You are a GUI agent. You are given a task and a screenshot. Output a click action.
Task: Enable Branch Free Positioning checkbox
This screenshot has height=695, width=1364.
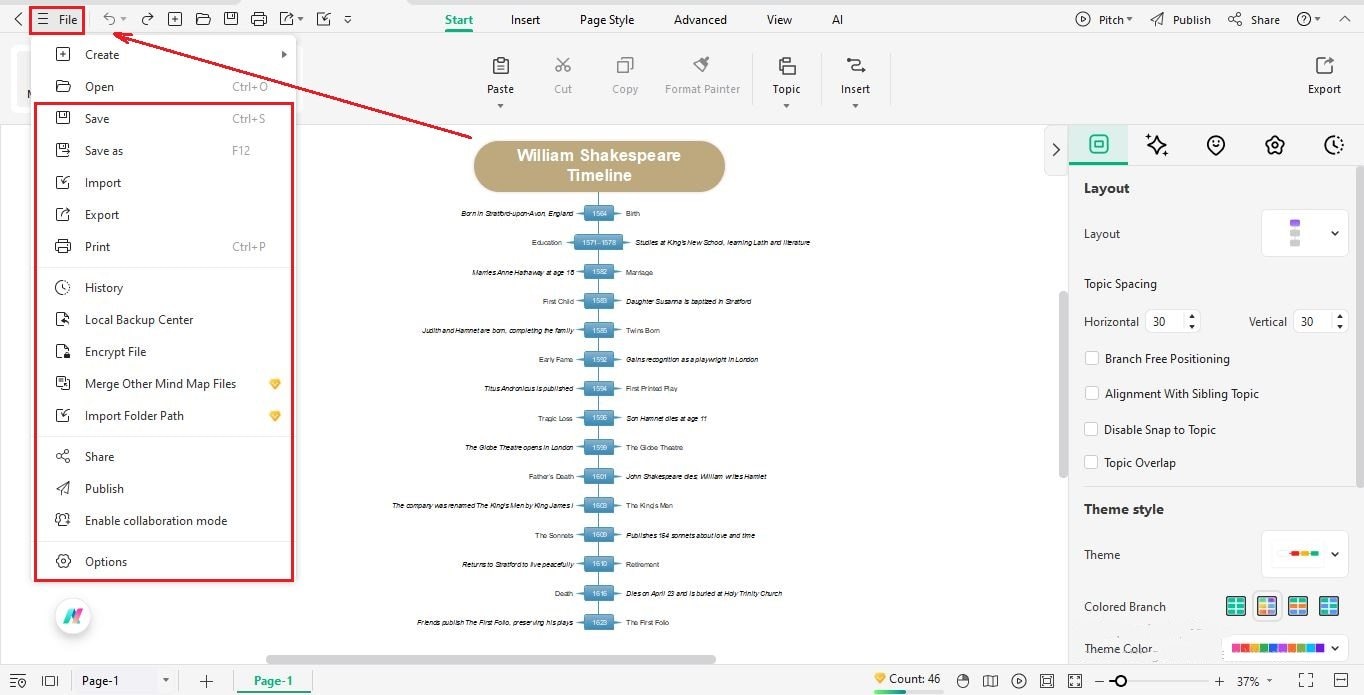[1092, 358]
